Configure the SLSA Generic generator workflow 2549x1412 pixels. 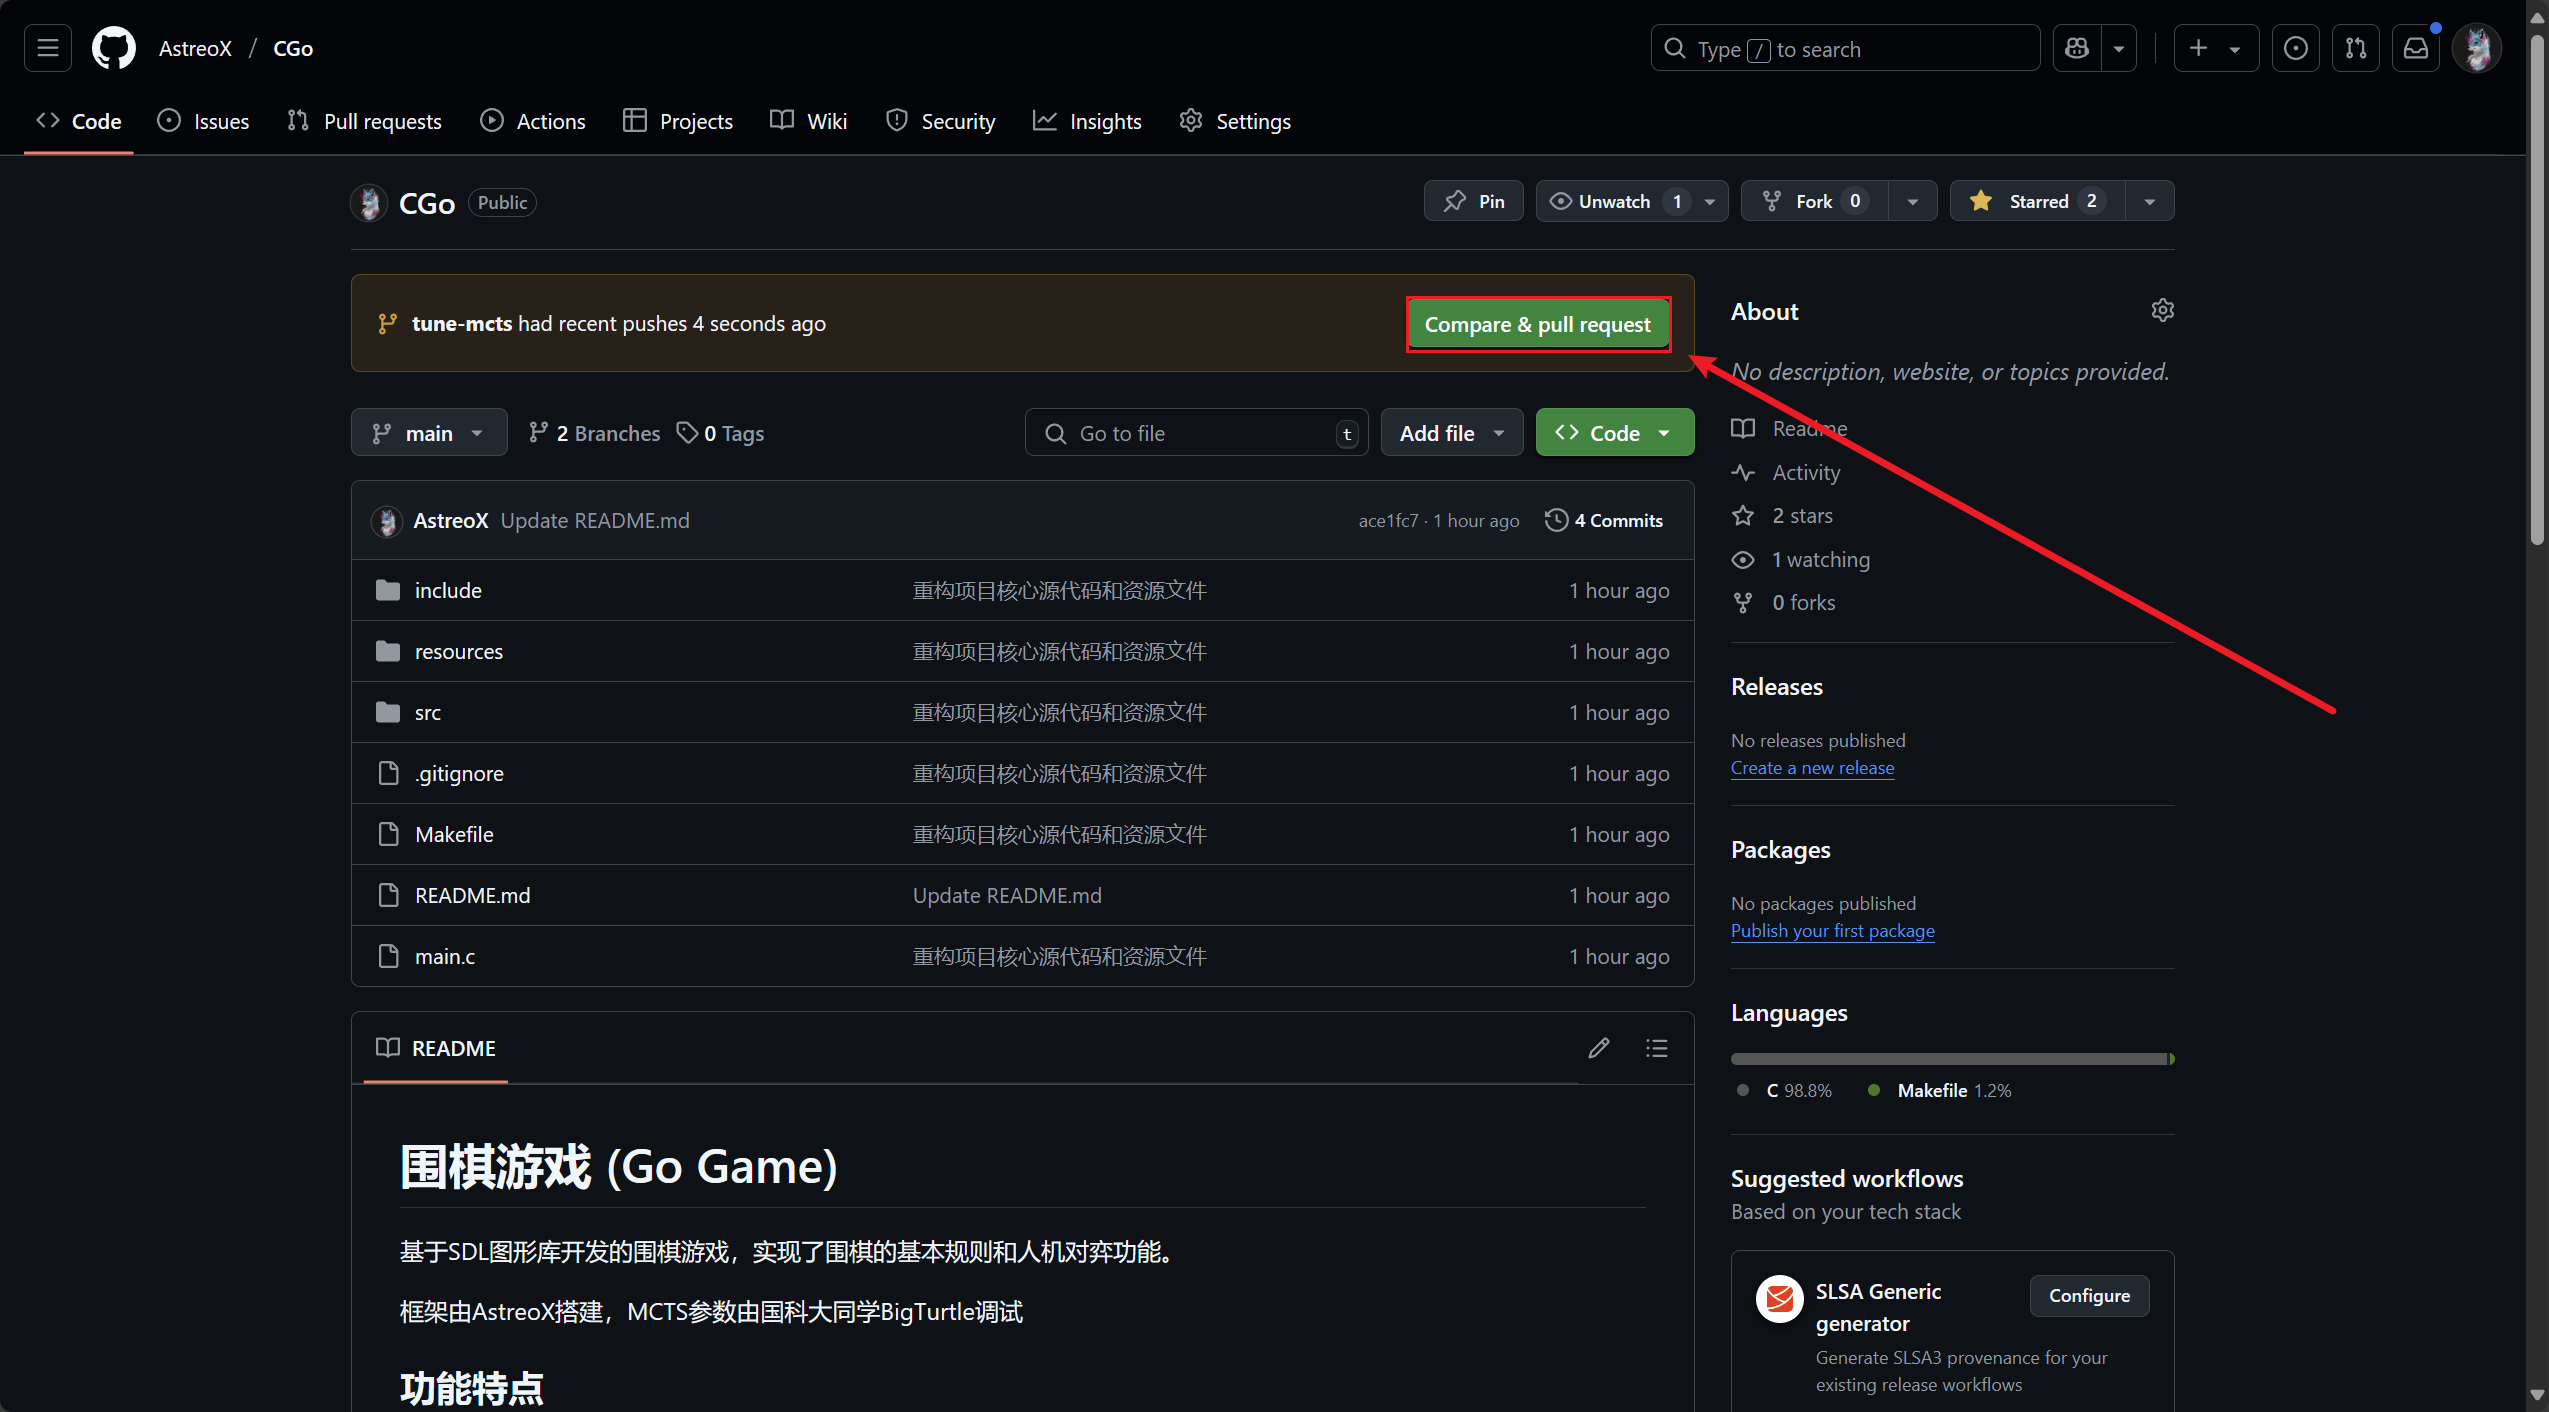[2089, 1295]
